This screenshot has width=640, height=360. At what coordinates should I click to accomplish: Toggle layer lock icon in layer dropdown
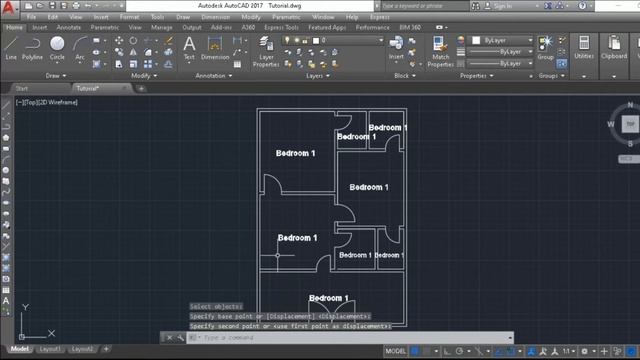305,40
